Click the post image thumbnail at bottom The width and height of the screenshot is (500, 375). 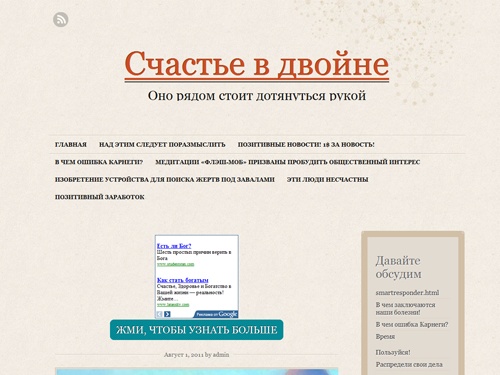click(197, 371)
